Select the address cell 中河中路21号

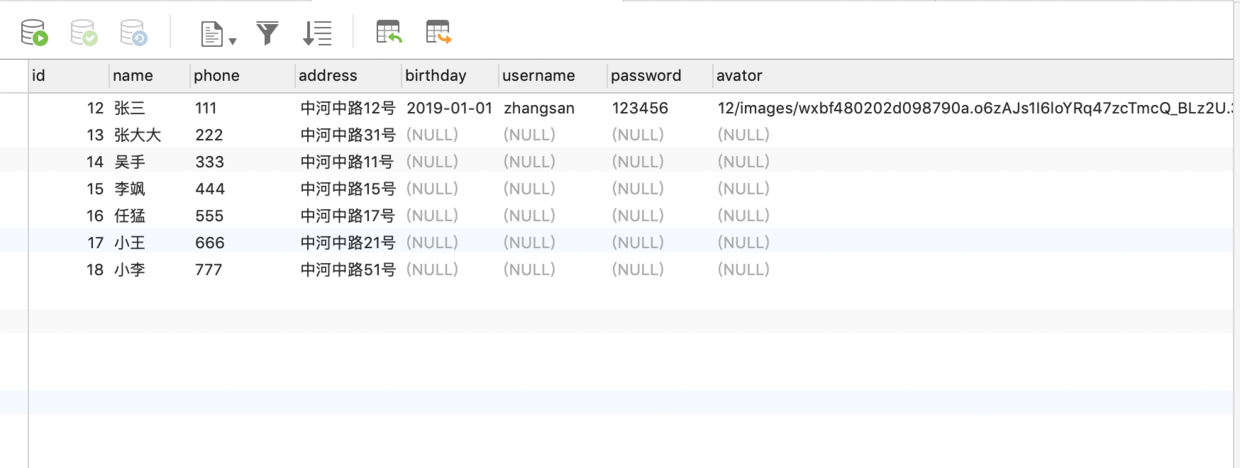click(348, 243)
